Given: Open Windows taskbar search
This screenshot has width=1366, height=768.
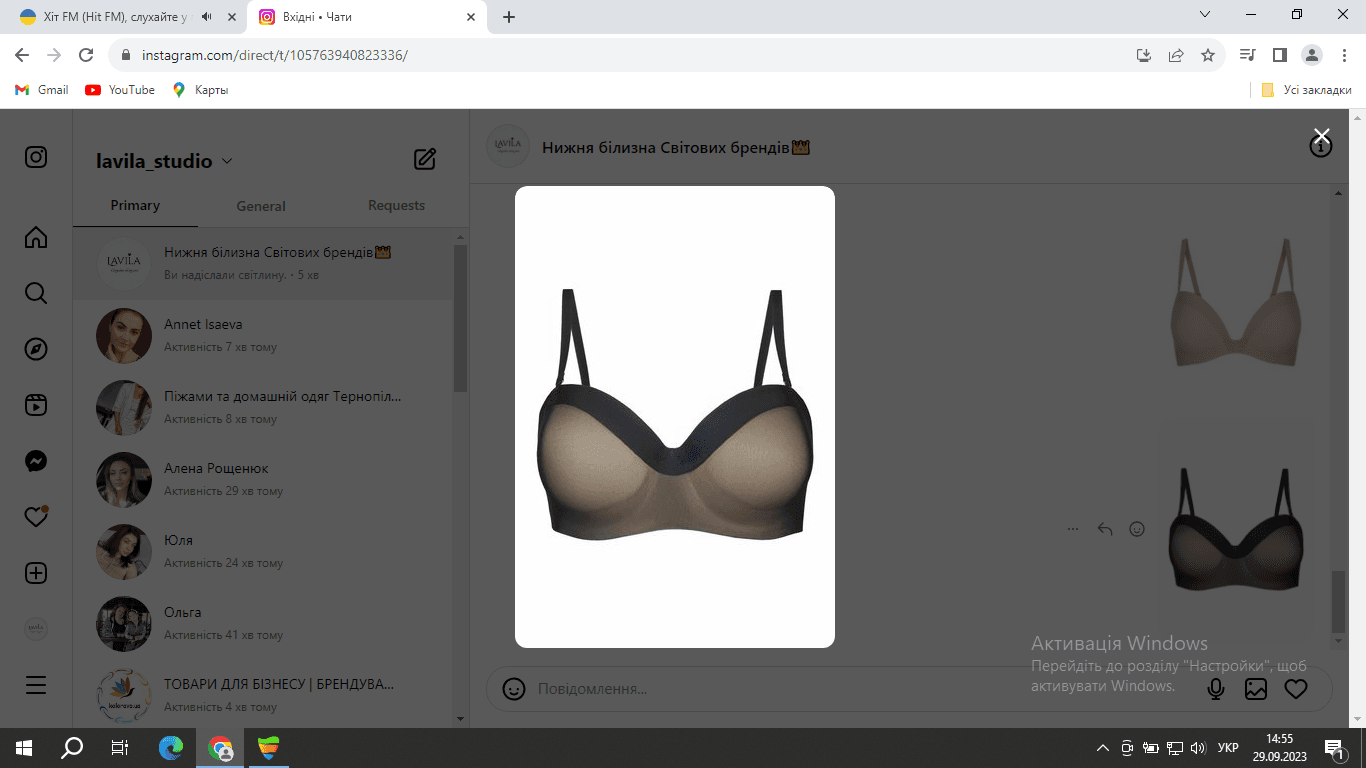Looking at the screenshot, I should click(x=72, y=747).
